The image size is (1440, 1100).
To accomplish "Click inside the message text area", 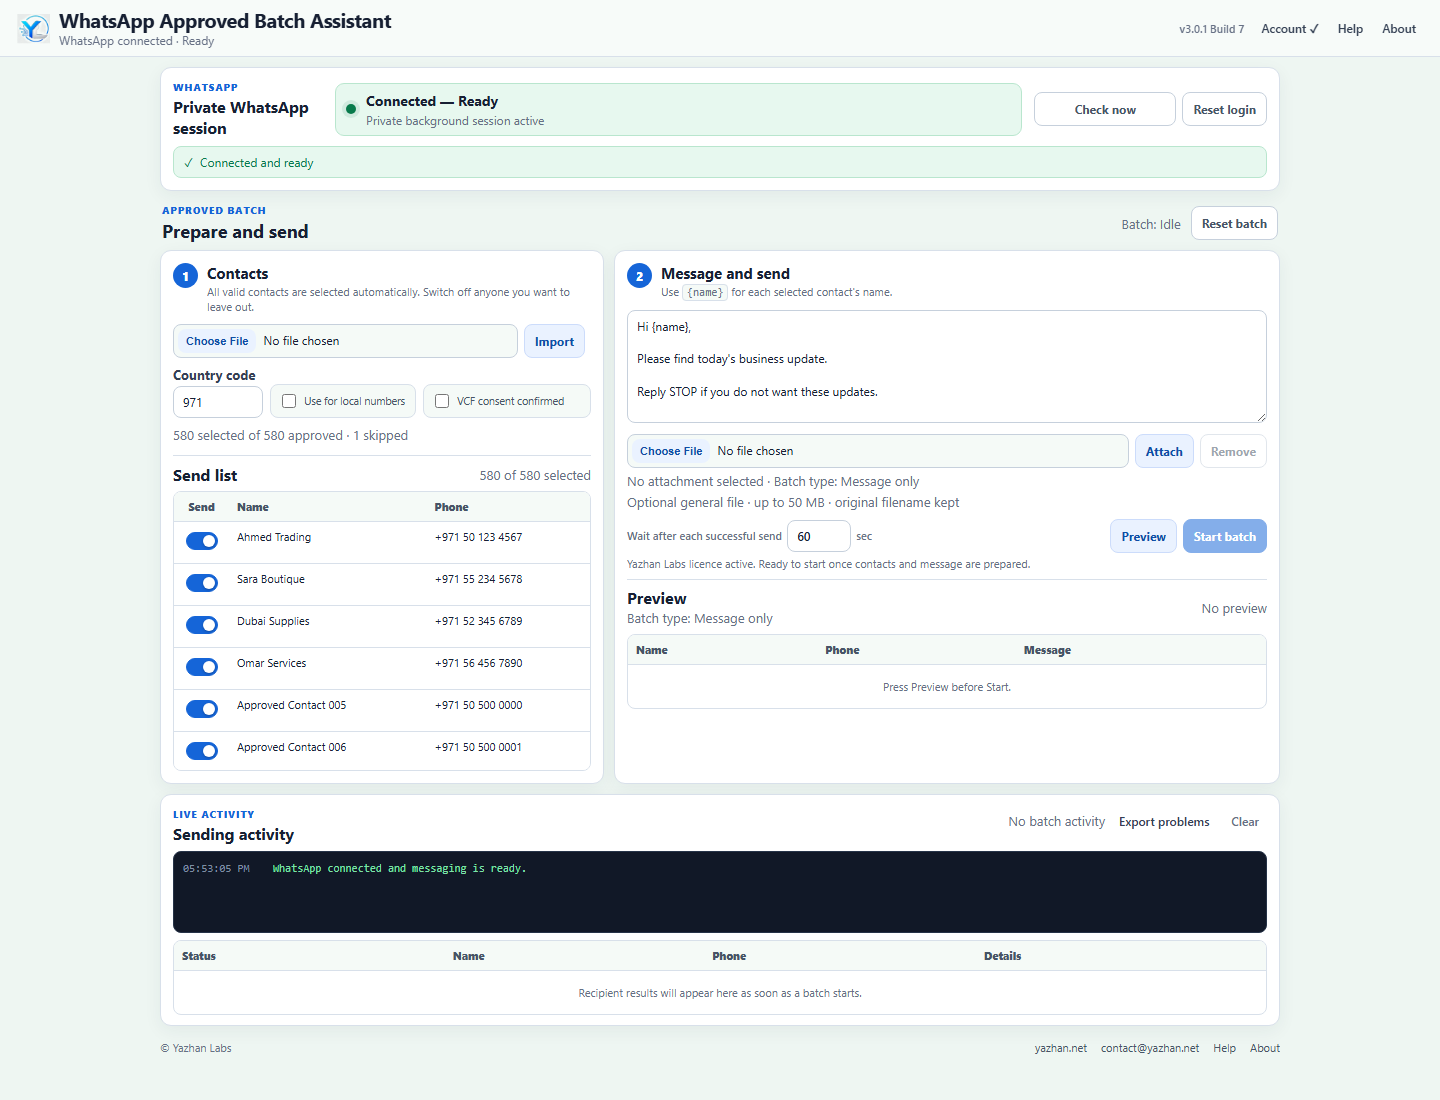I will point(947,366).
